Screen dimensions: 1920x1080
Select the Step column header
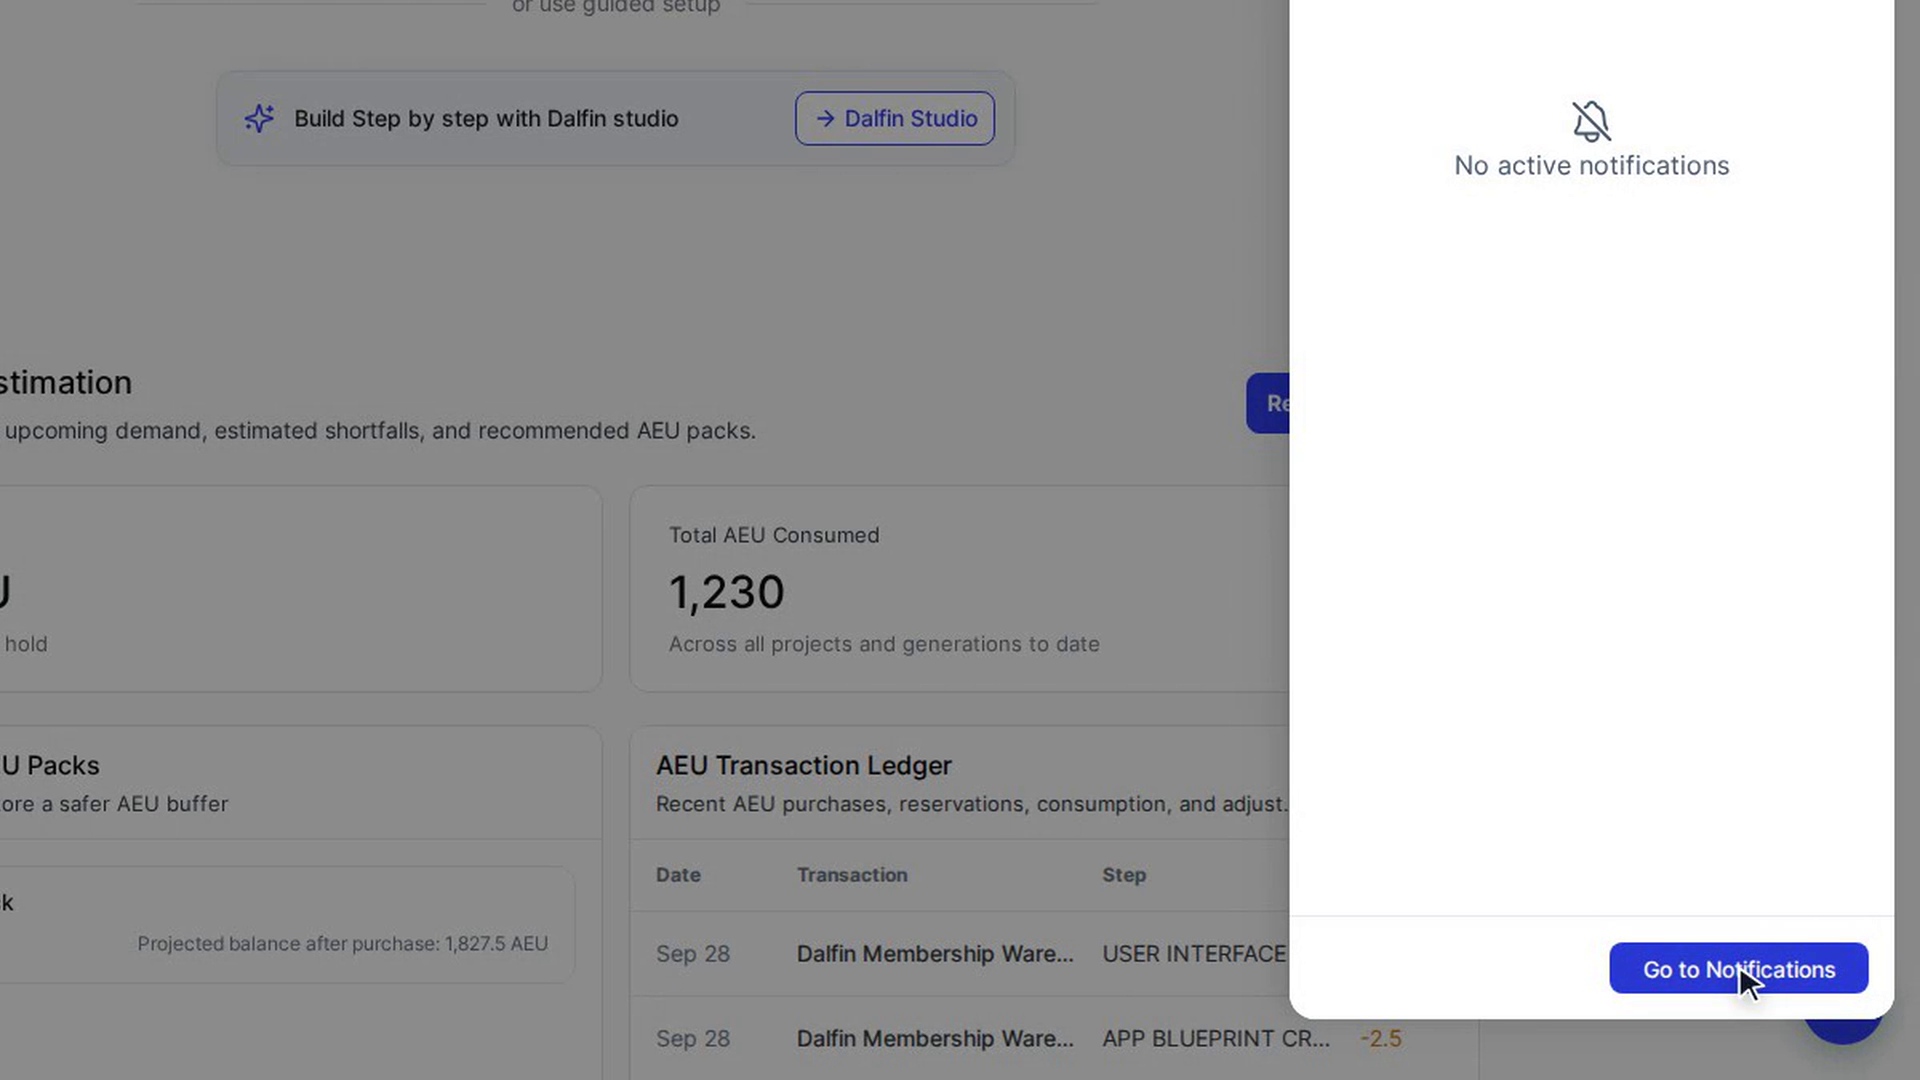[x=1124, y=875]
